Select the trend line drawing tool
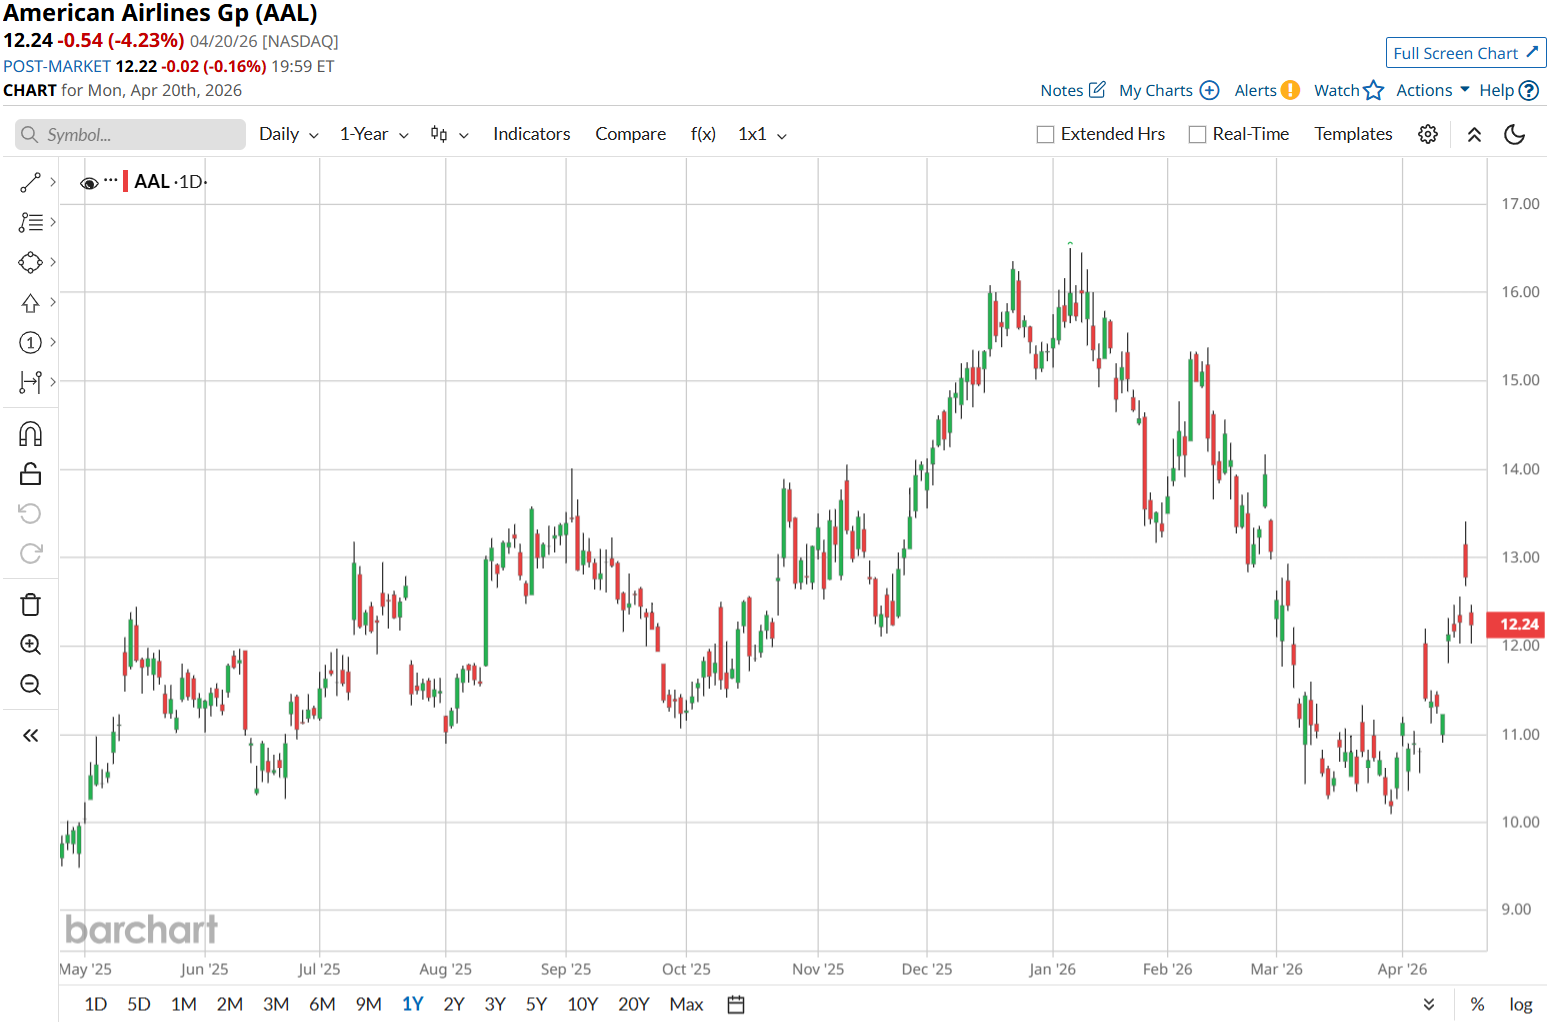This screenshot has height=1022, width=1548. point(30,182)
